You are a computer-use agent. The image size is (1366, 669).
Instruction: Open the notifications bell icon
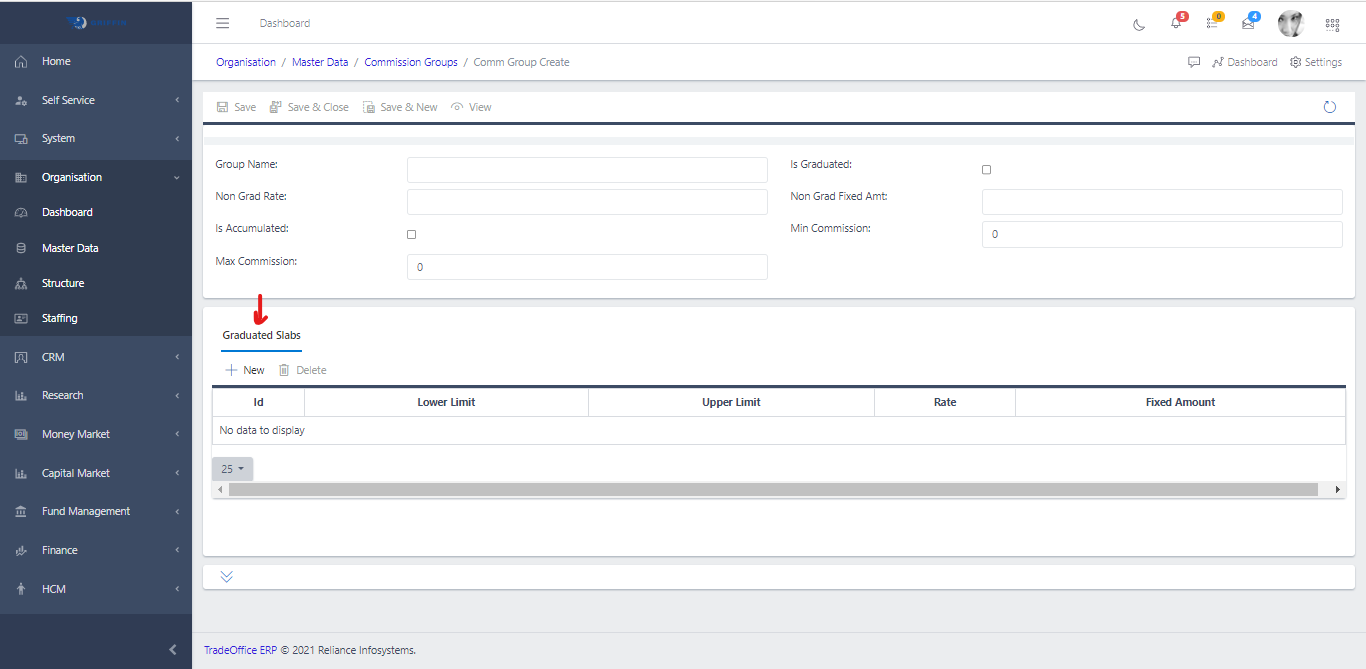(x=1176, y=24)
